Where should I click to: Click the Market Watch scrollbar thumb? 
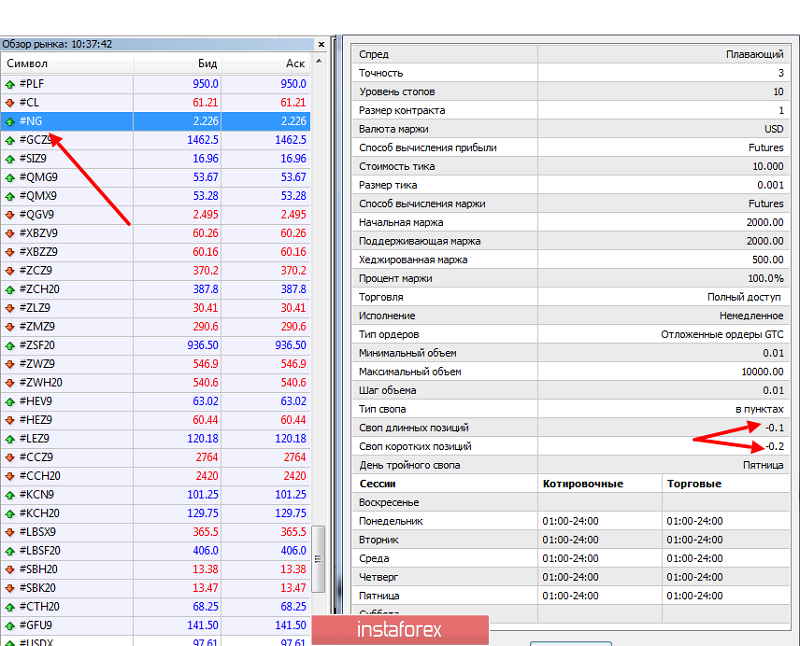[318, 559]
